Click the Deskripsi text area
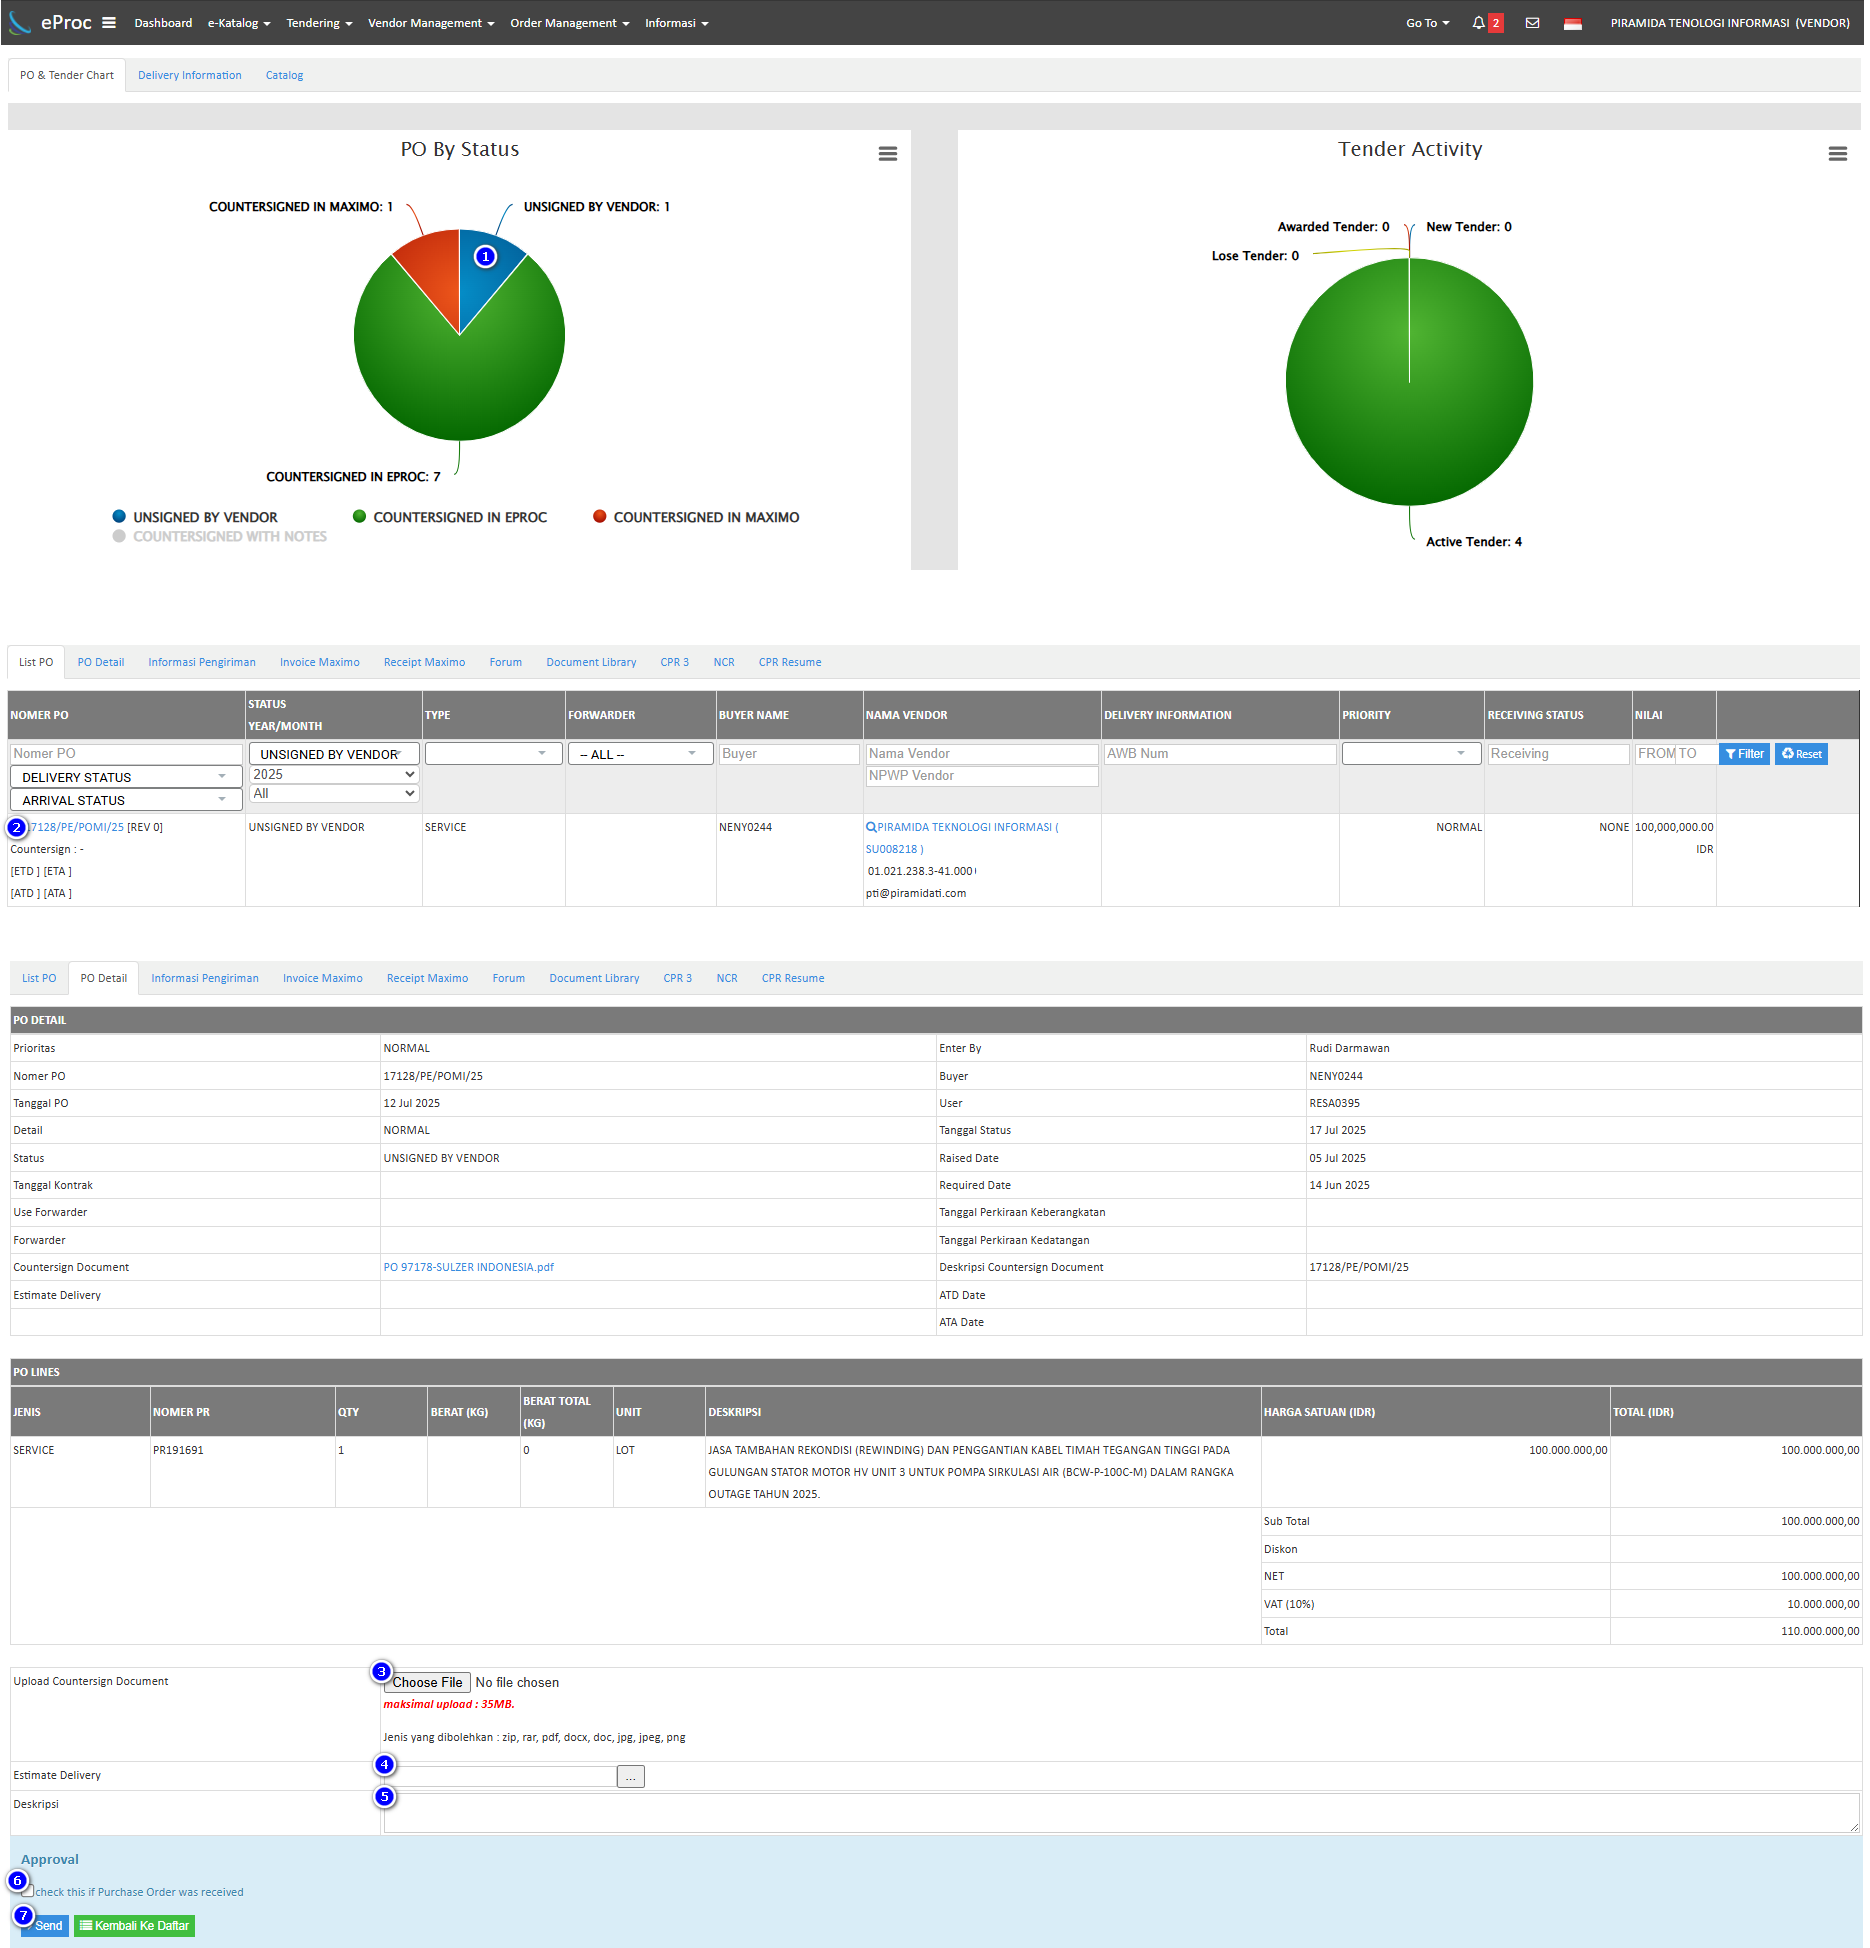 tap(1120, 1812)
